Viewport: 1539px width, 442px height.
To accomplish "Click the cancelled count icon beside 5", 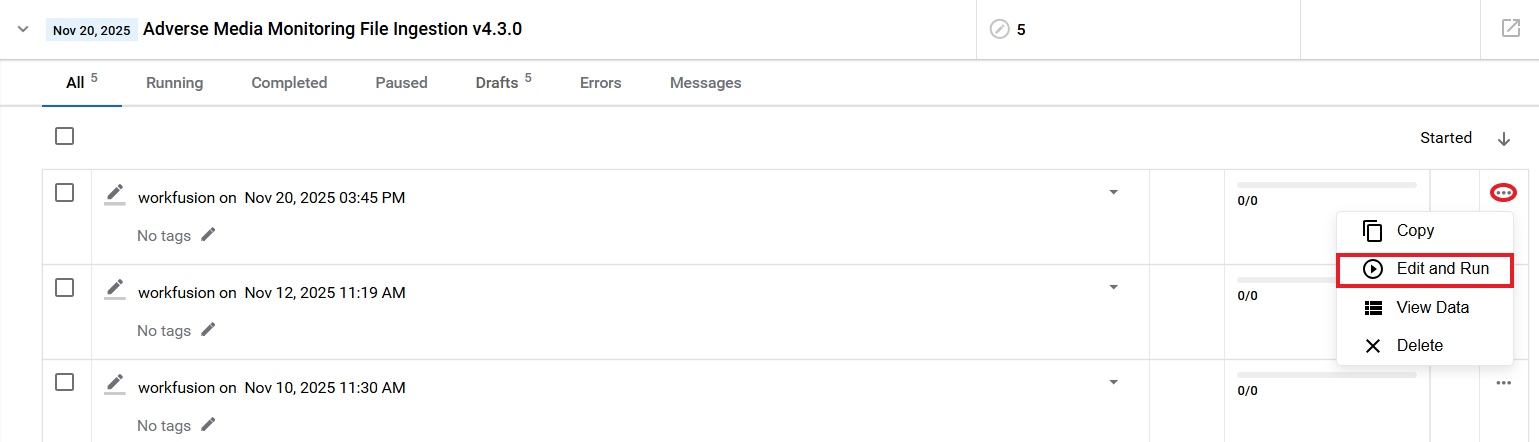I will coord(999,29).
